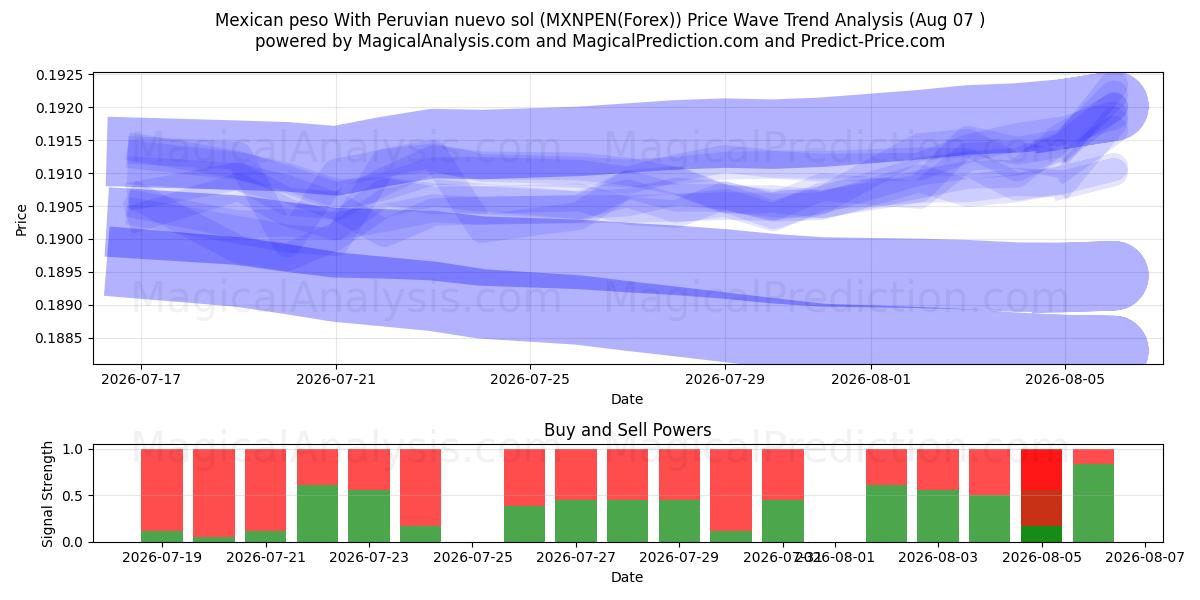Click the 1.0 signal strength tick
The image size is (1200, 600).
click(75, 449)
